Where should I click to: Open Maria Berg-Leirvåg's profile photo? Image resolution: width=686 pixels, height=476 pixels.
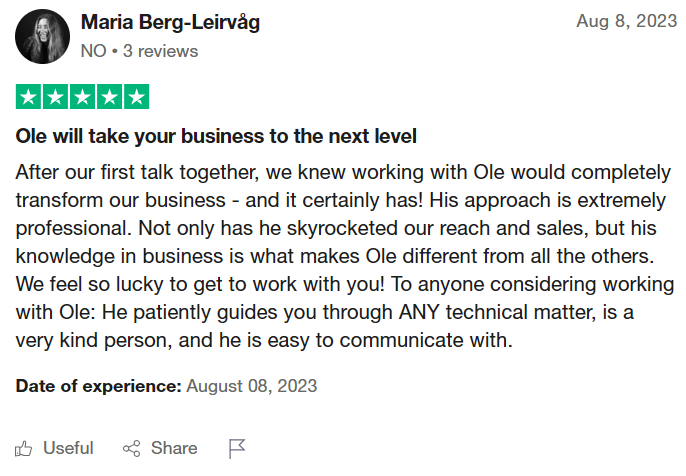pos(41,37)
